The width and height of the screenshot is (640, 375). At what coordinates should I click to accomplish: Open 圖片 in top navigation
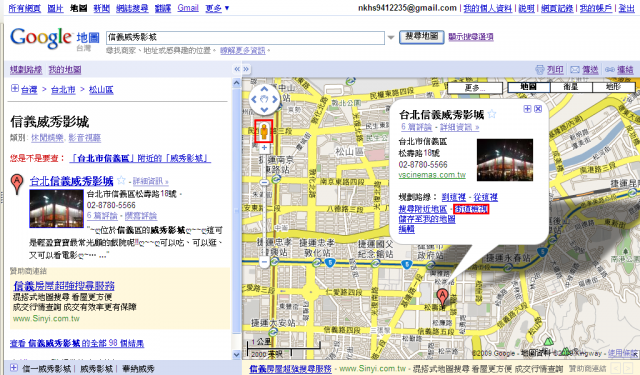55,8
